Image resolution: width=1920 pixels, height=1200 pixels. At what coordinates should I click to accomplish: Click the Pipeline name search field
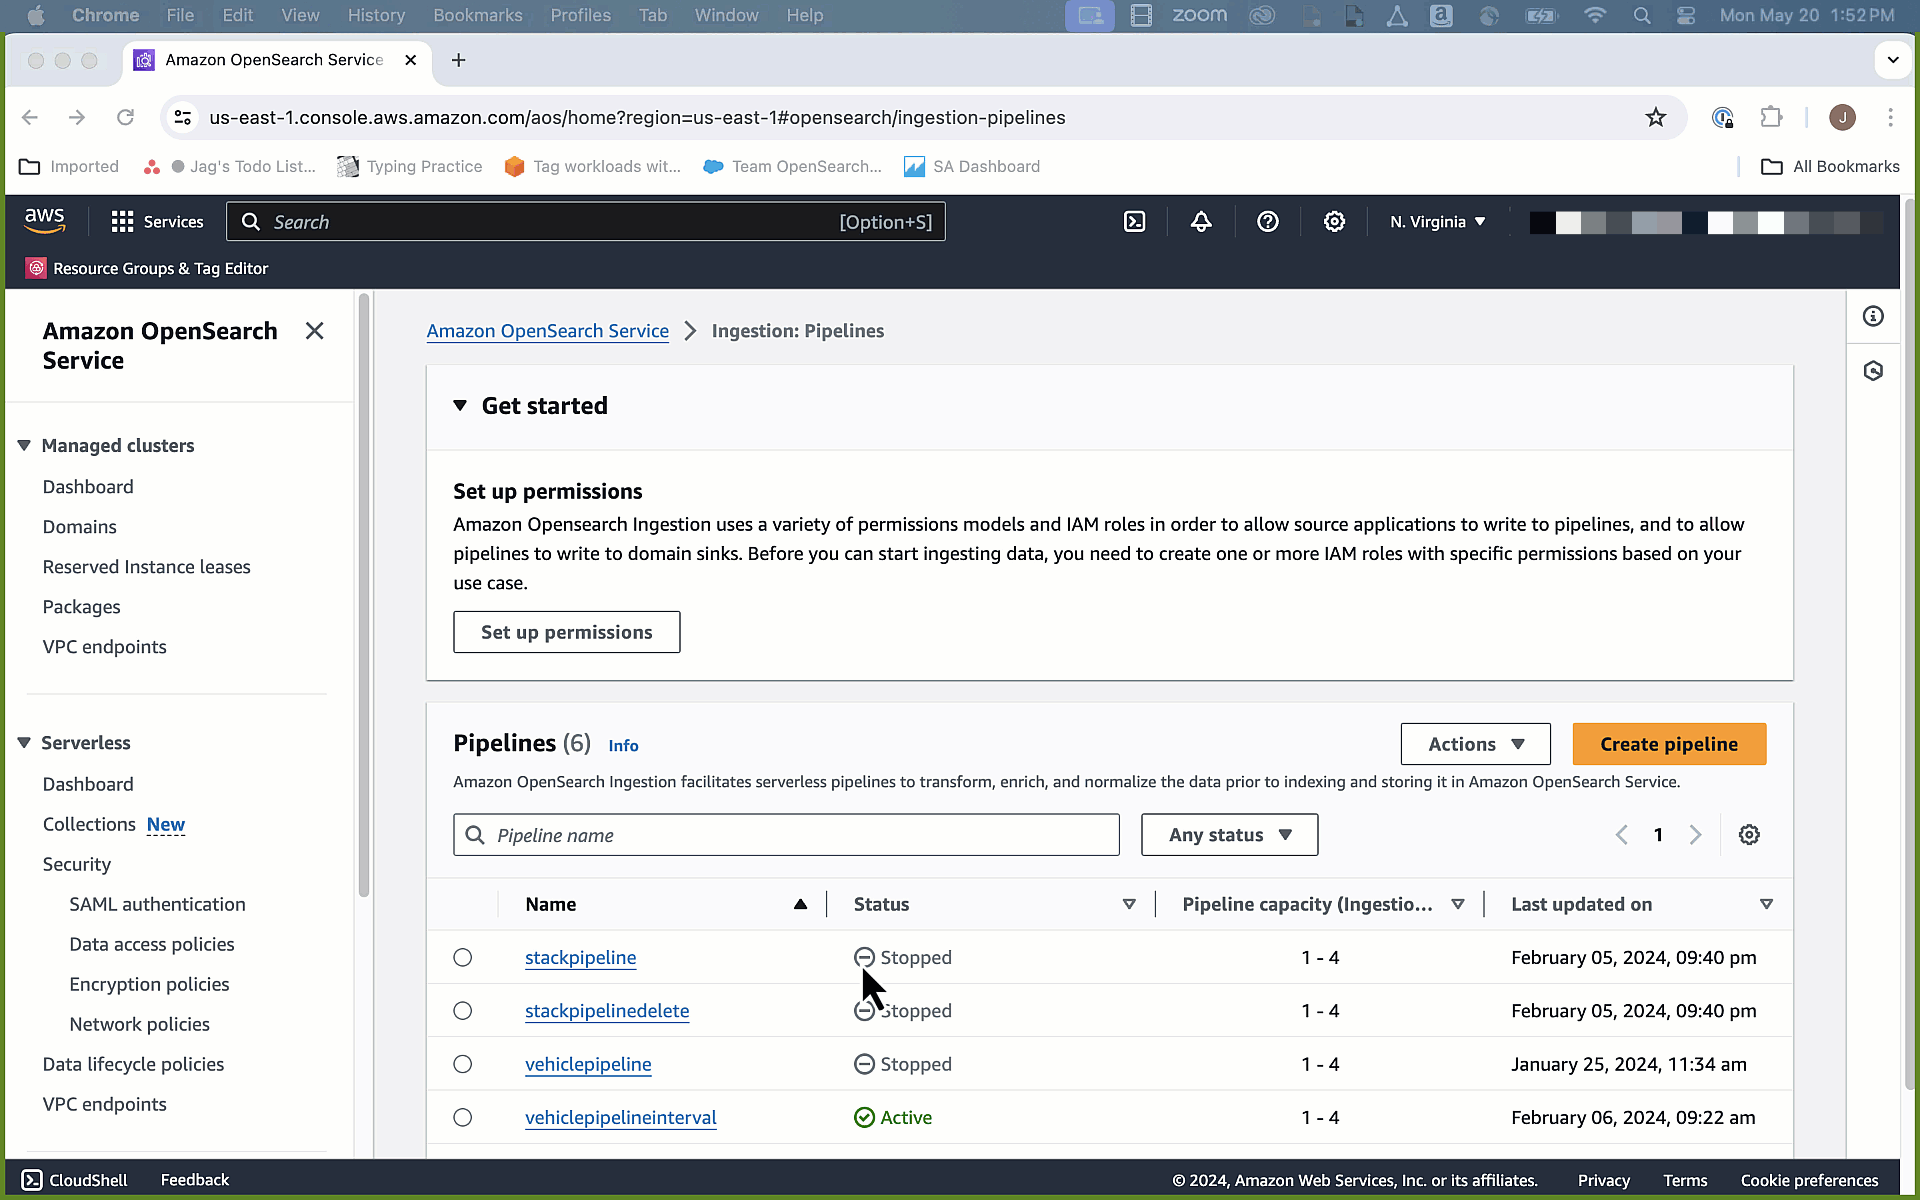click(x=786, y=835)
